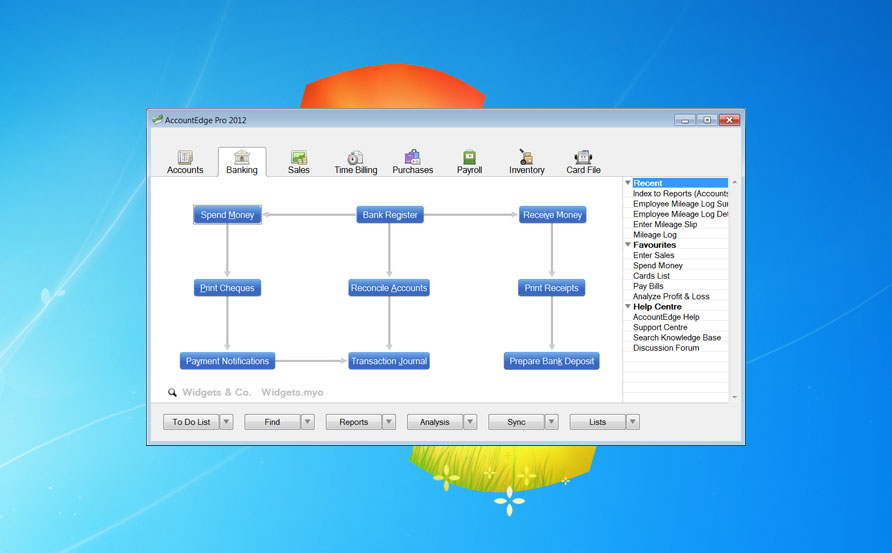Collapse the Help Centre section triangle
The image size is (892, 553).
628,307
